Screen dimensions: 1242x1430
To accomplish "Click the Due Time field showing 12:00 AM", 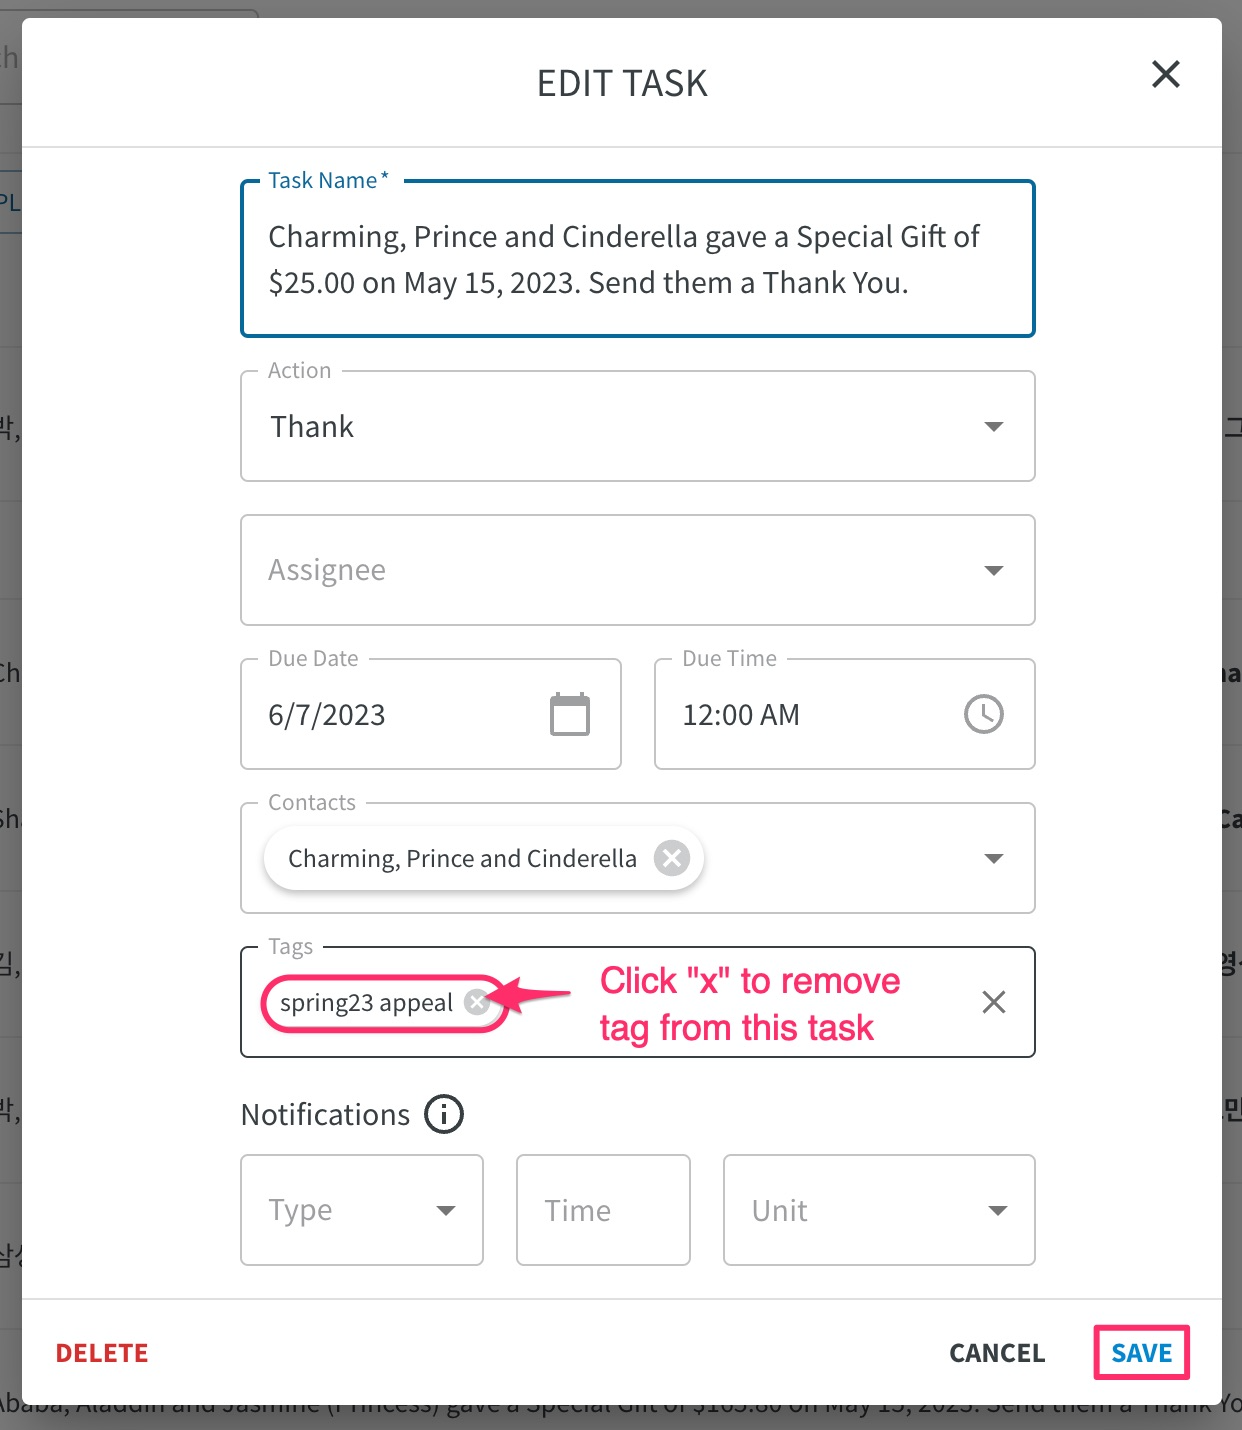I will pyautogui.click(x=845, y=714).
